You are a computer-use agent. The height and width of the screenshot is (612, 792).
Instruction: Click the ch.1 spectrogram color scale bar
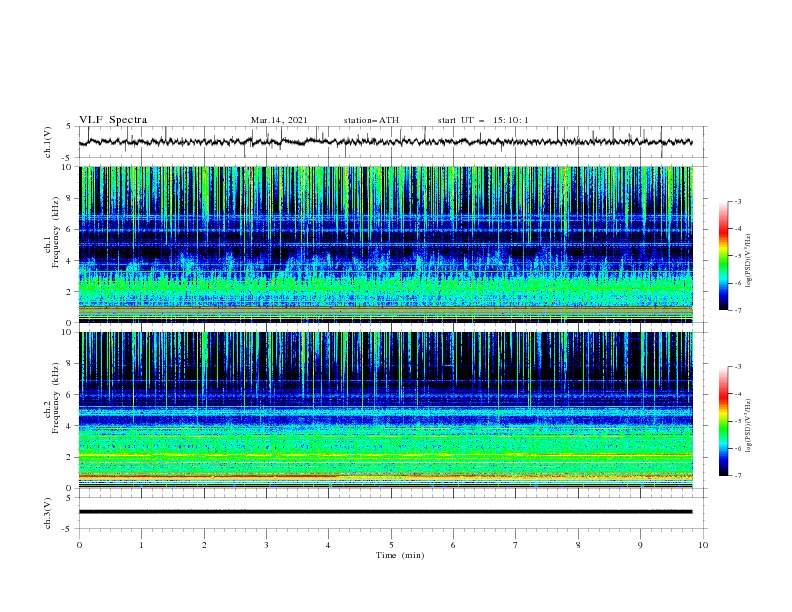coord(723,256)
